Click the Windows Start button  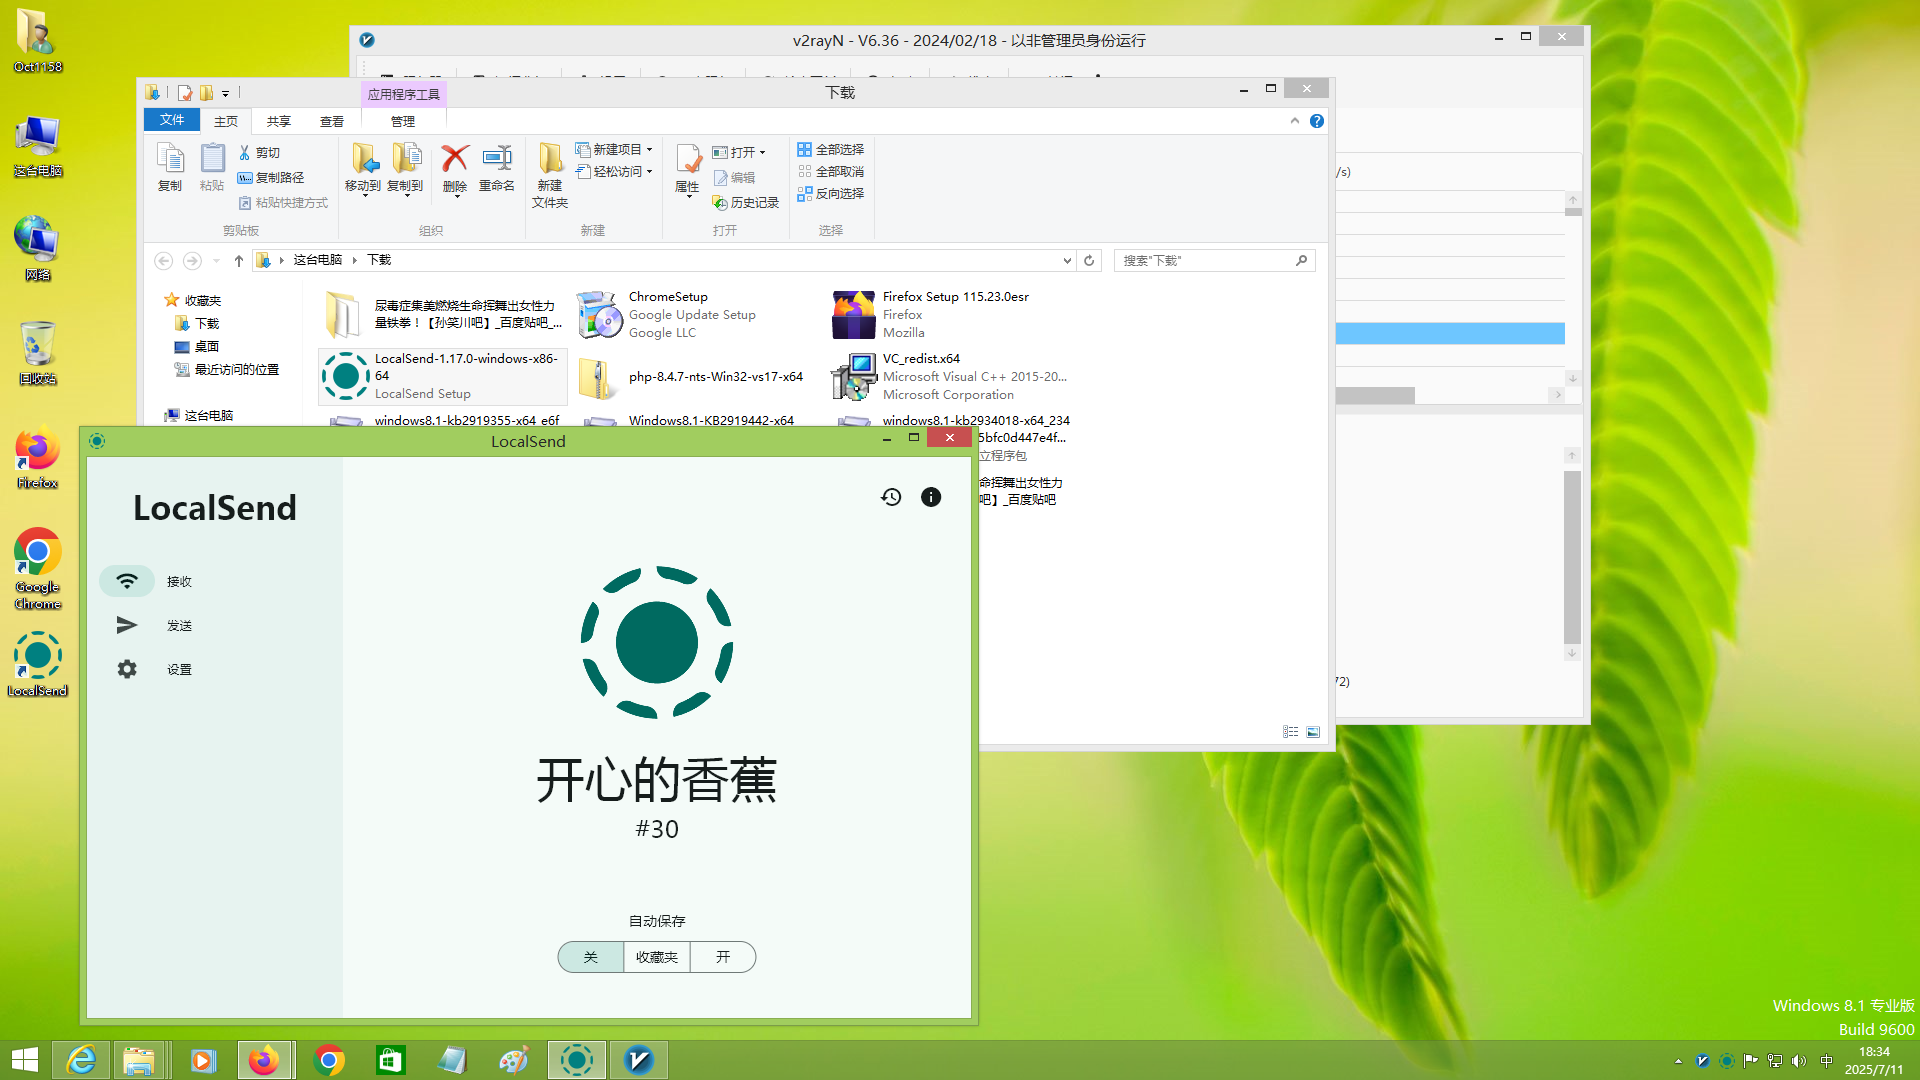pos(24,1060)
